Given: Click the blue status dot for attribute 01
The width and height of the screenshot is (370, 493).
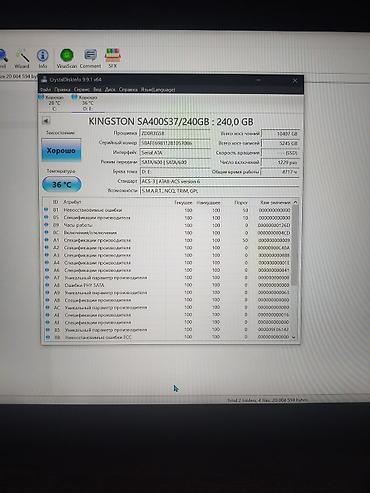Looking at the screenshot, I should [46, 210].
